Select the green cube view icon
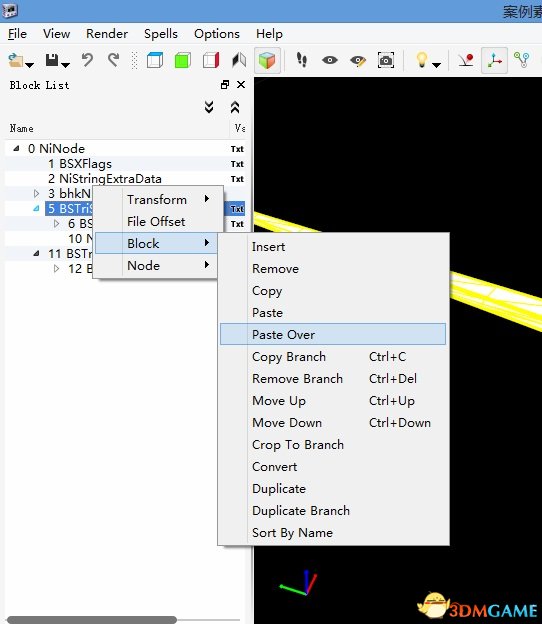This screenshot has width=542, height=624. 183,60
